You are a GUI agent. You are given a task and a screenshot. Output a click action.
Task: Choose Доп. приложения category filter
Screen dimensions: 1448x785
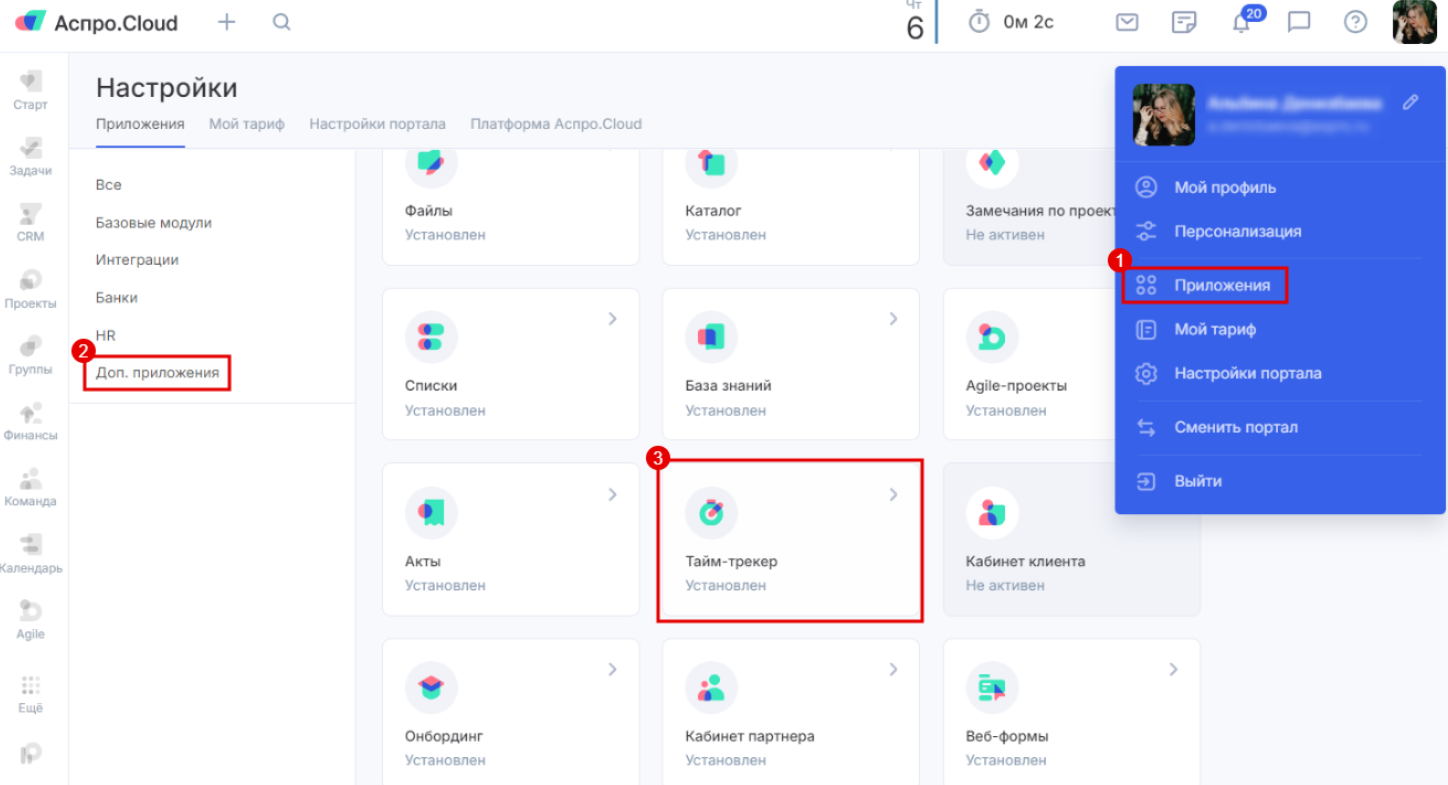point(157,372)
